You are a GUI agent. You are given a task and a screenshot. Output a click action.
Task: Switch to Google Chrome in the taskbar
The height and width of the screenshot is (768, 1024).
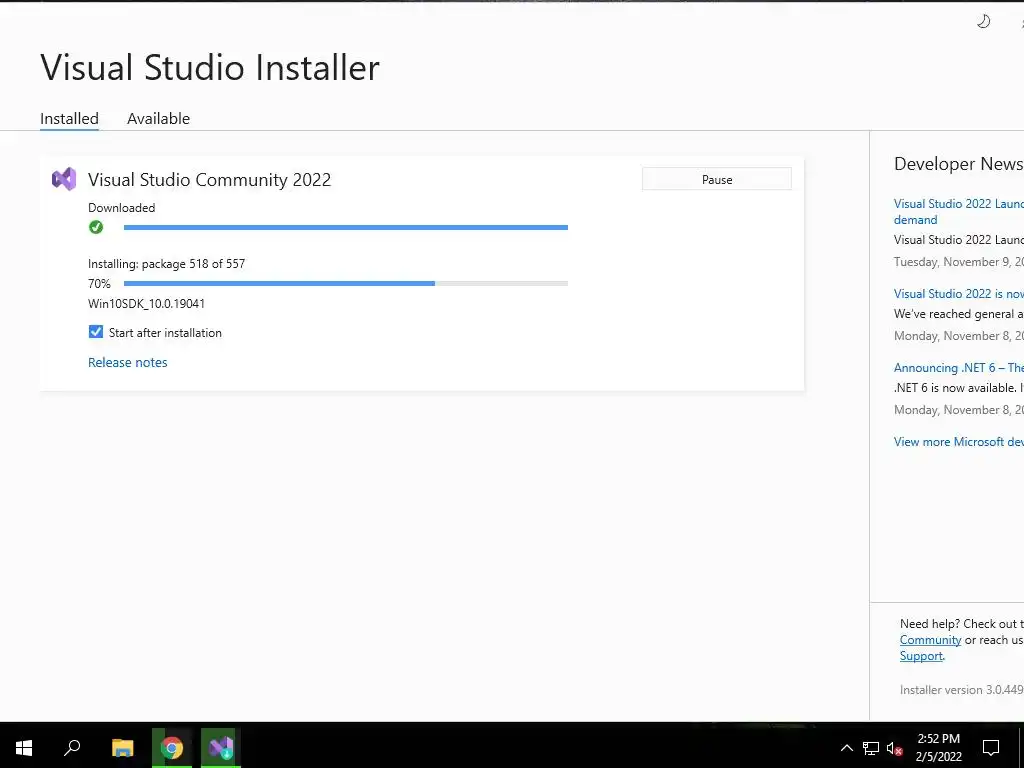(172, 747)
